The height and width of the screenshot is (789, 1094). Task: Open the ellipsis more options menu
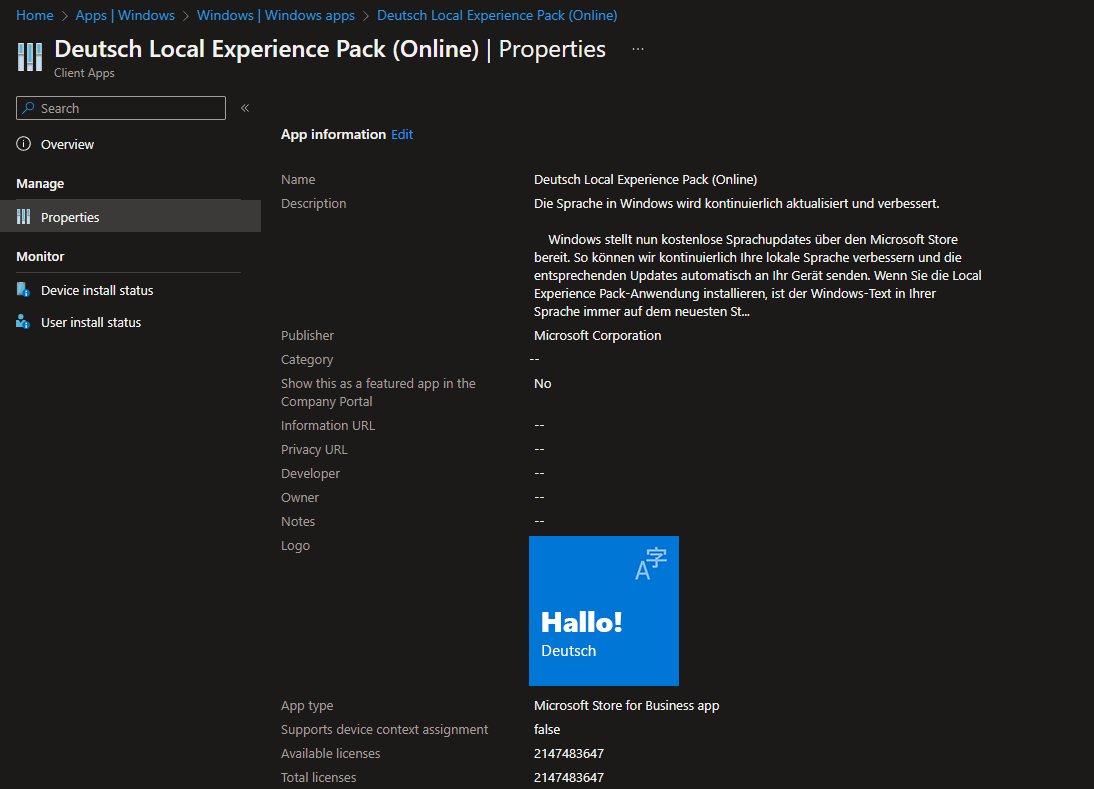pos(638,49)
